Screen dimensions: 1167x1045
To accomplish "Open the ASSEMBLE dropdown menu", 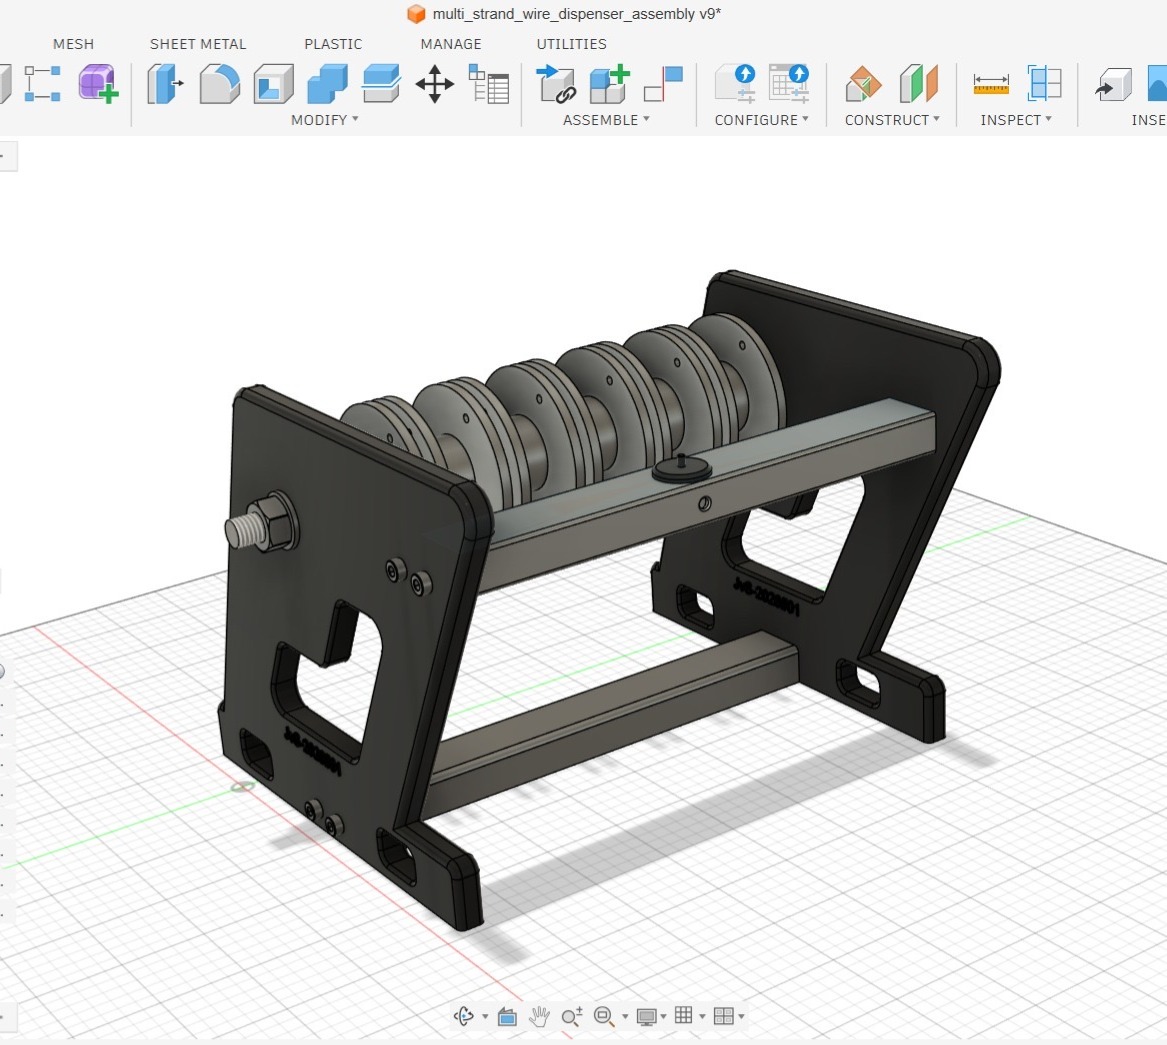I will pyautogui.click(x=606, y=120).
